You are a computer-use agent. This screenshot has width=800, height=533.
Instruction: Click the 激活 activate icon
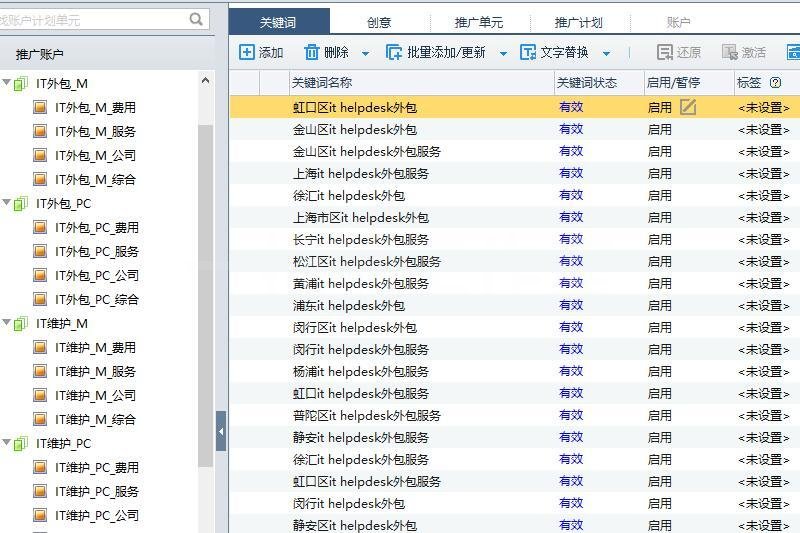pos(730,52)
